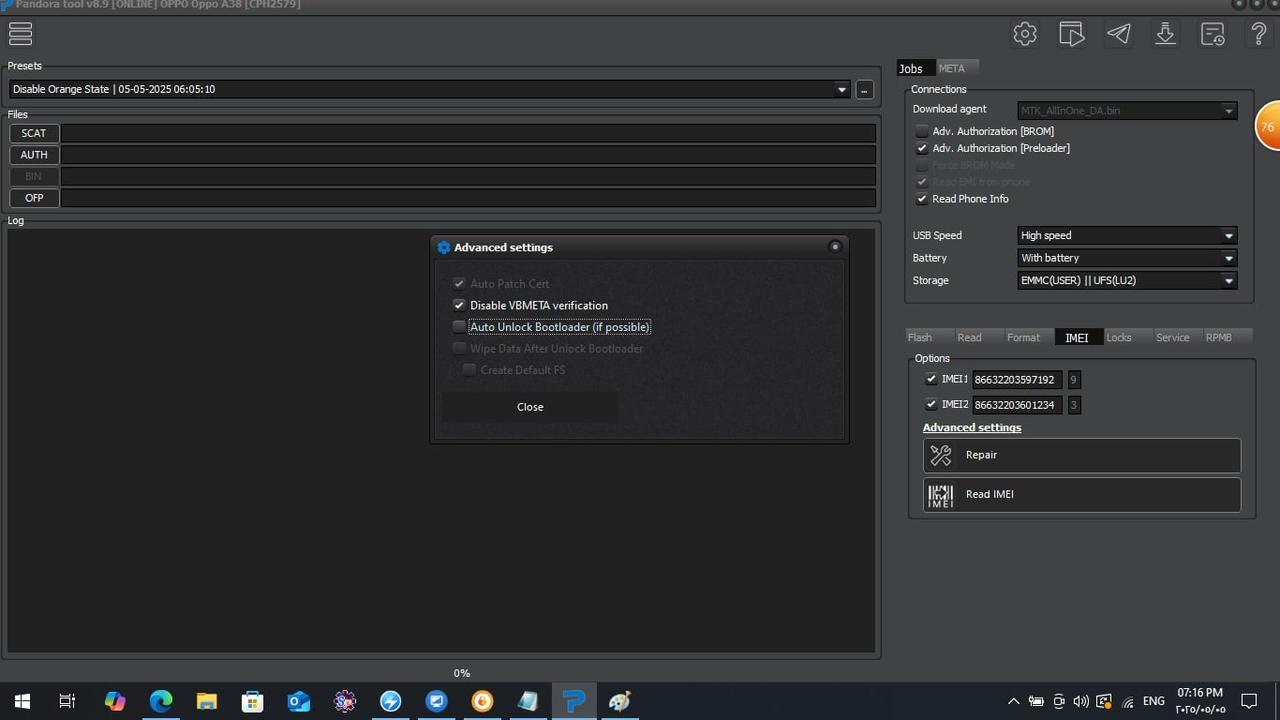Open Outlook from the taskbar
The width and height of the screenshot is (1280, 720).
(x=299, y=701)
